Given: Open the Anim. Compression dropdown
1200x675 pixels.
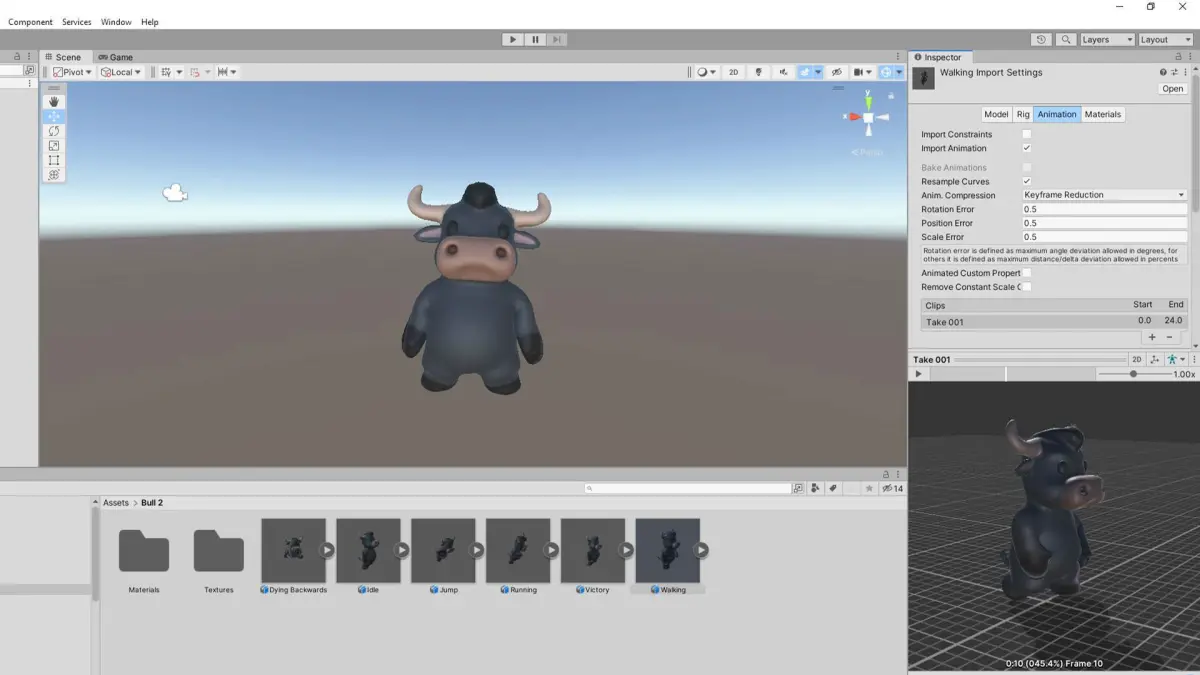Looking at the screenshot, I should point(1104,195).
